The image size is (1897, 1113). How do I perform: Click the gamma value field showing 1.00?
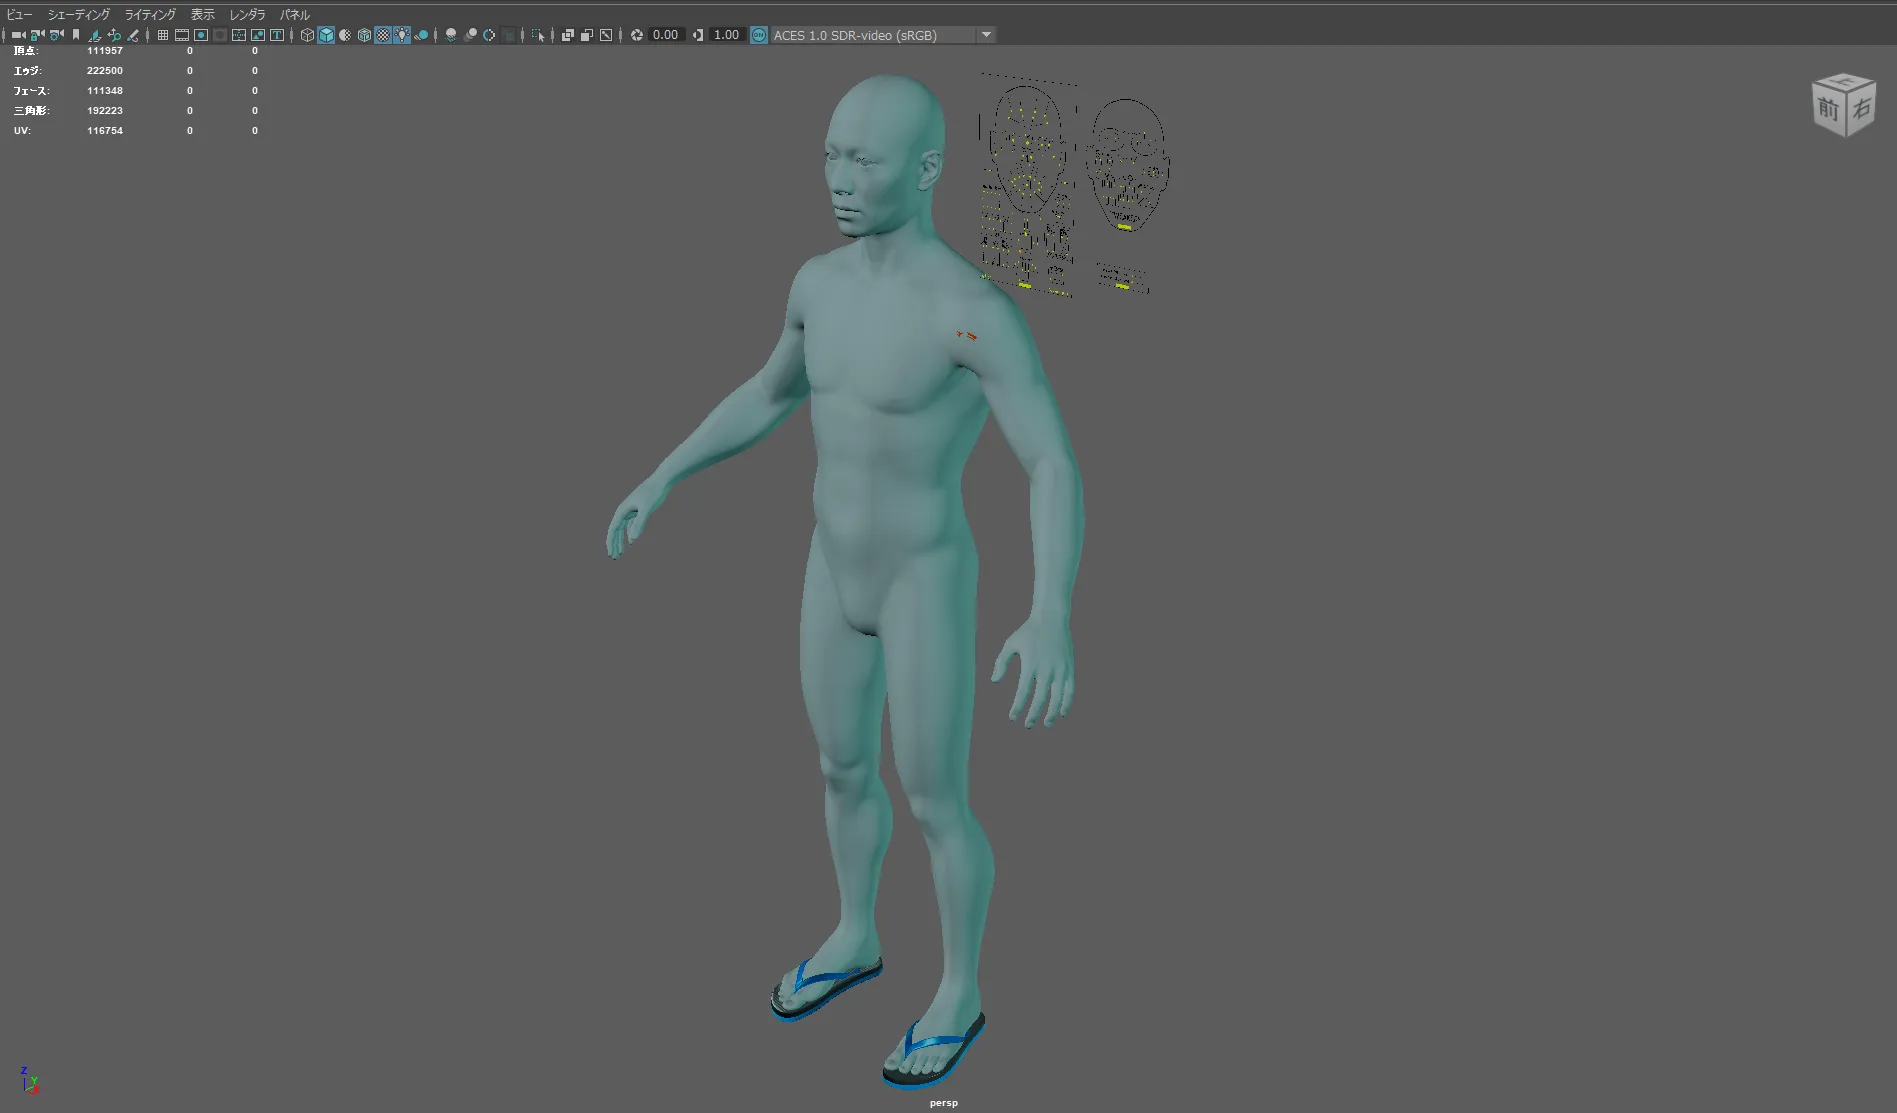tap(726, 35)
